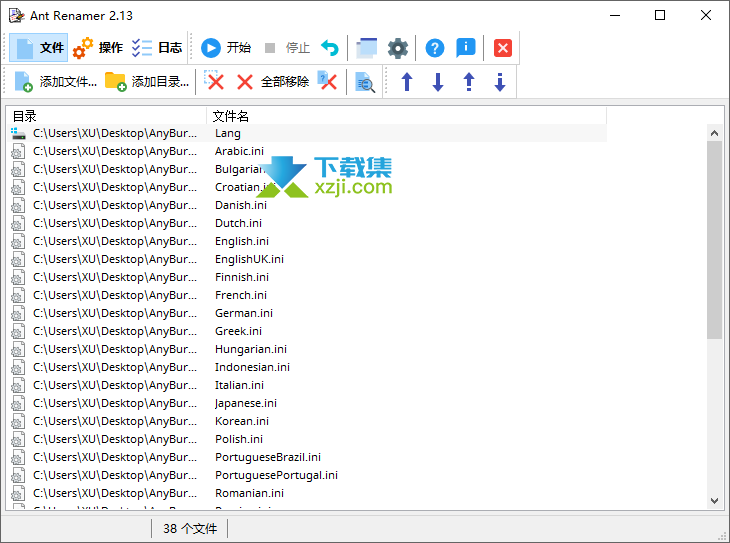Start renaming with 开始 button
The image size is (730, 543).
[x=226, y=48]
